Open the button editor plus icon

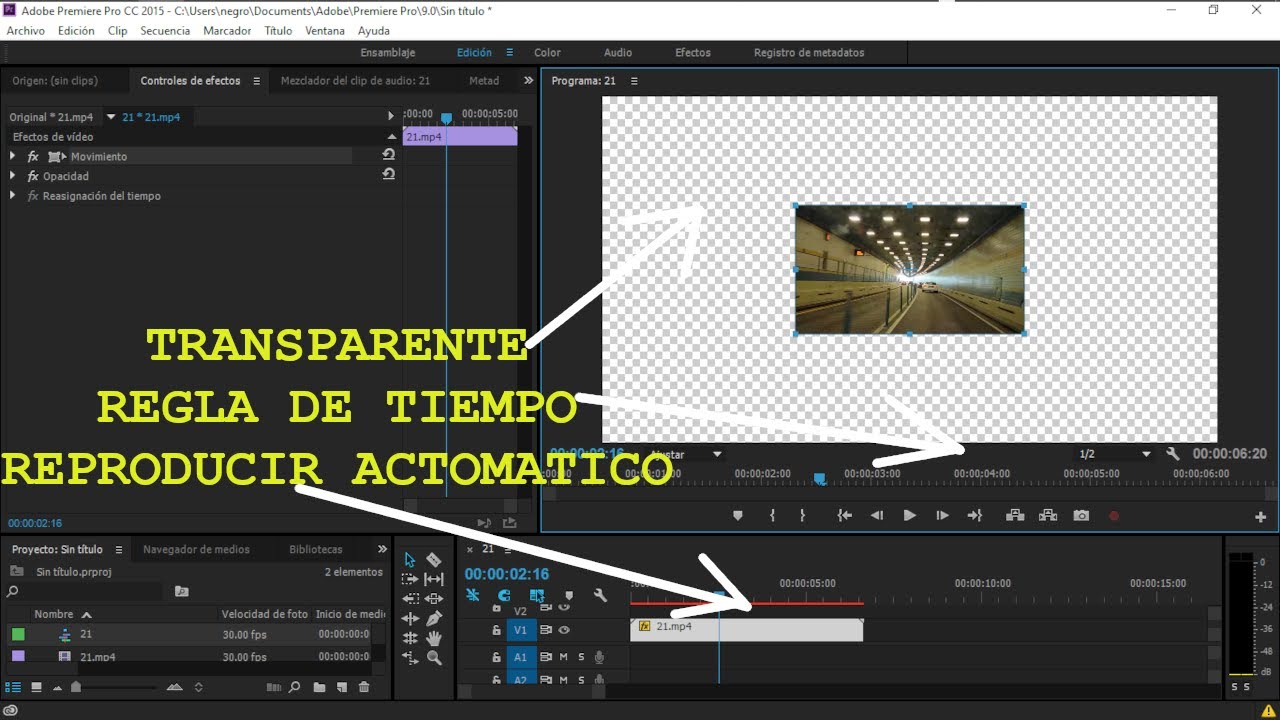click(x=1260, y=517)
